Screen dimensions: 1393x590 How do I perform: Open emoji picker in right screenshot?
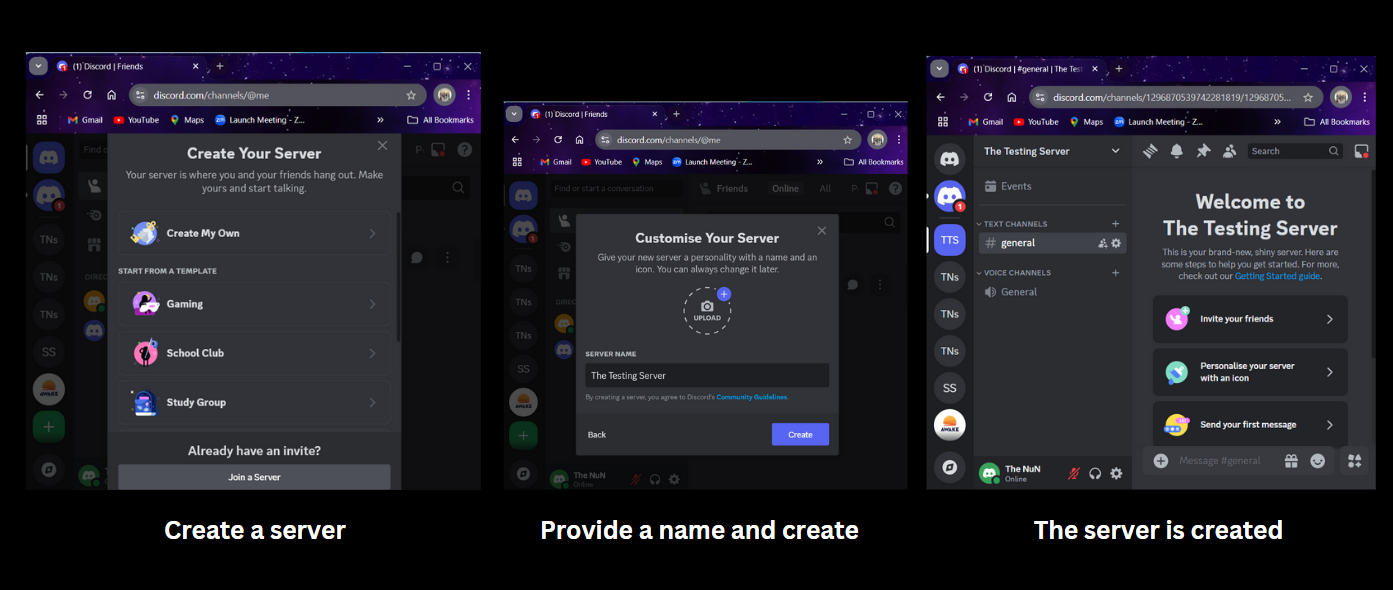coord(1318,461)
